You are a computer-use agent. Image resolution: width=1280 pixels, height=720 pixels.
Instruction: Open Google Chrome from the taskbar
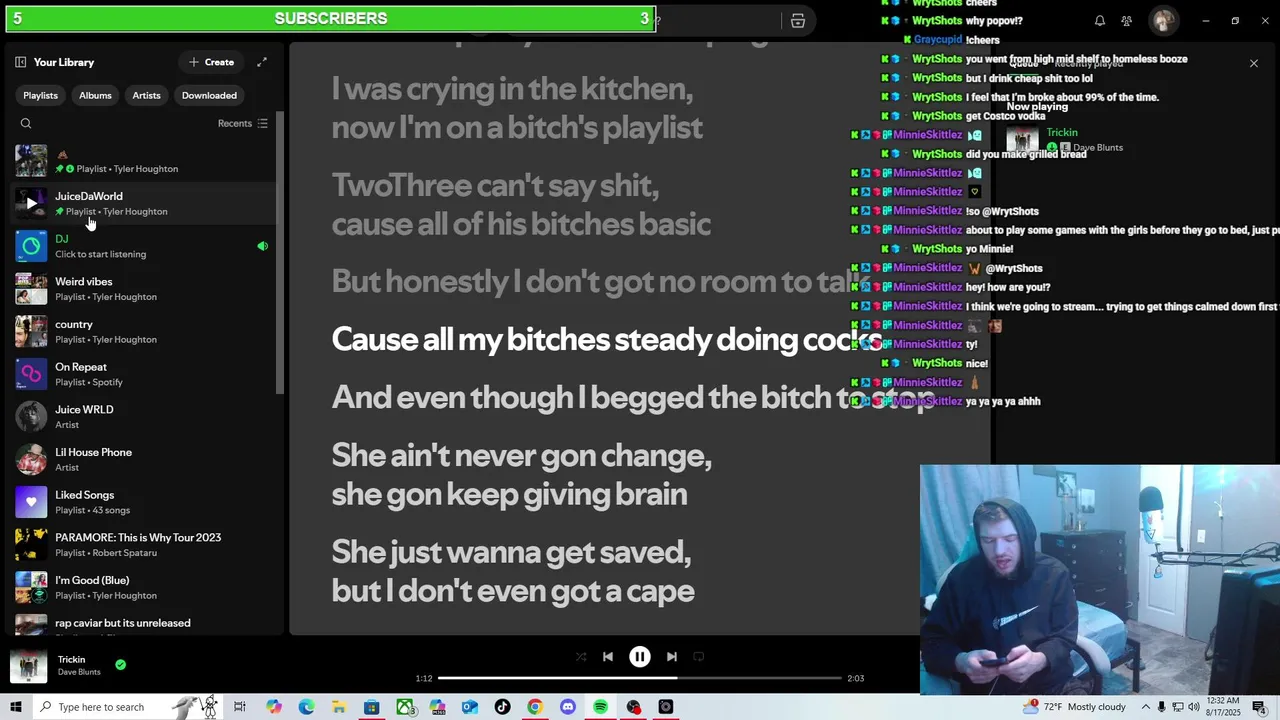tap(535, 707)
